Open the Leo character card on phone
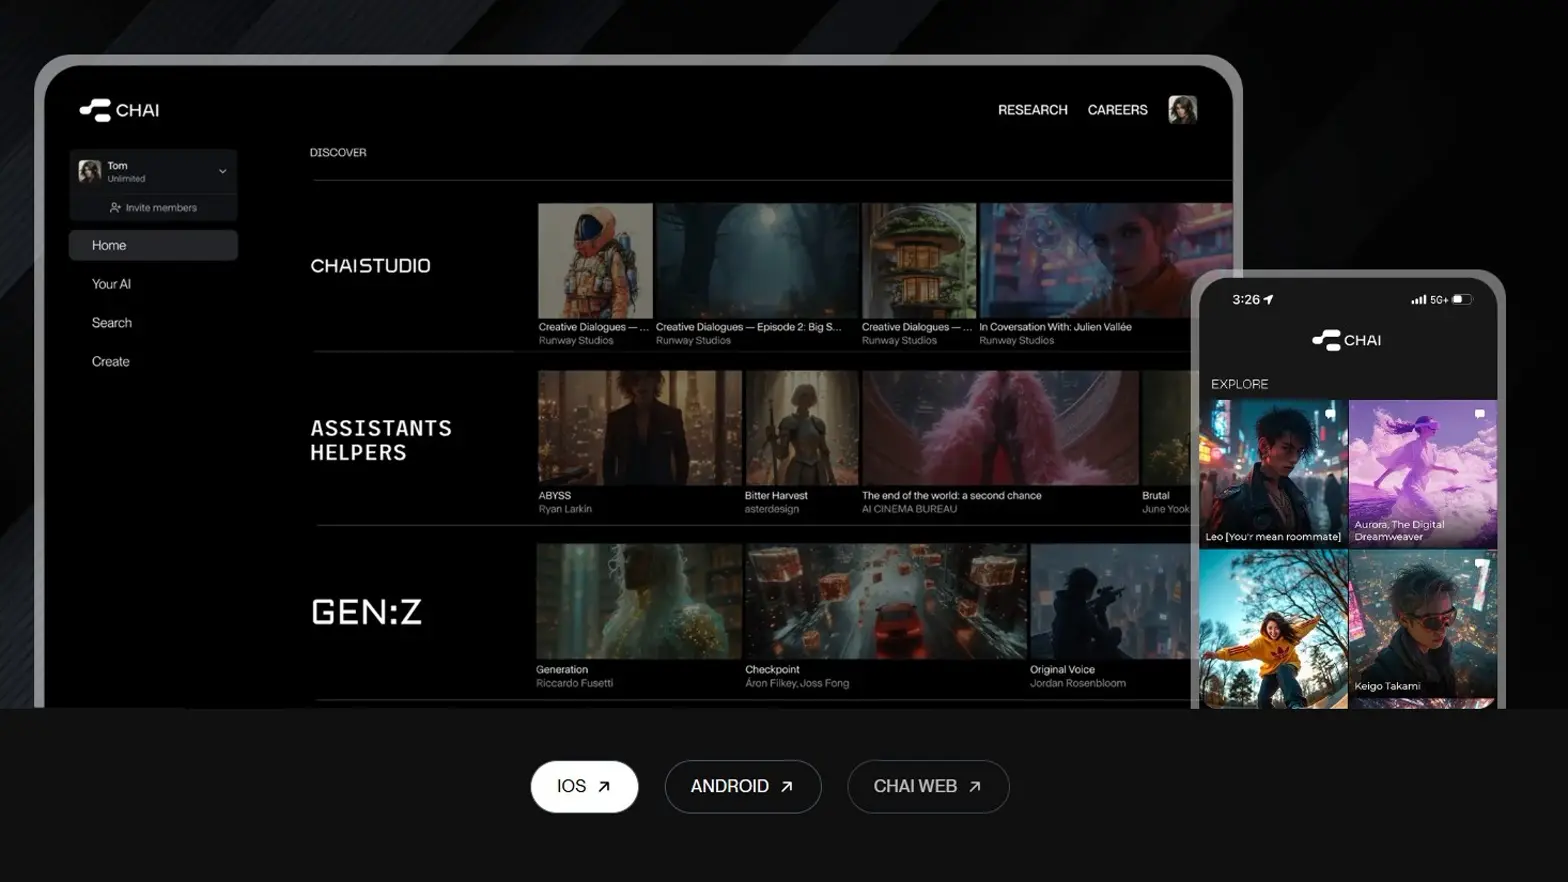 coord(1273,473)
